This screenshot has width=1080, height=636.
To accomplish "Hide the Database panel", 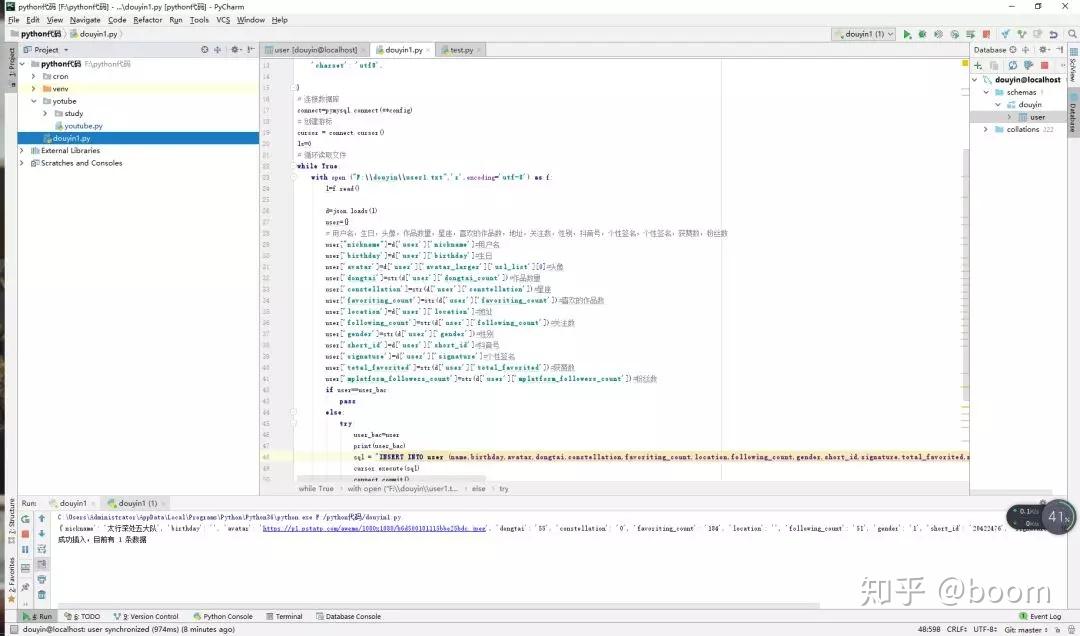I will (1060, 50).
